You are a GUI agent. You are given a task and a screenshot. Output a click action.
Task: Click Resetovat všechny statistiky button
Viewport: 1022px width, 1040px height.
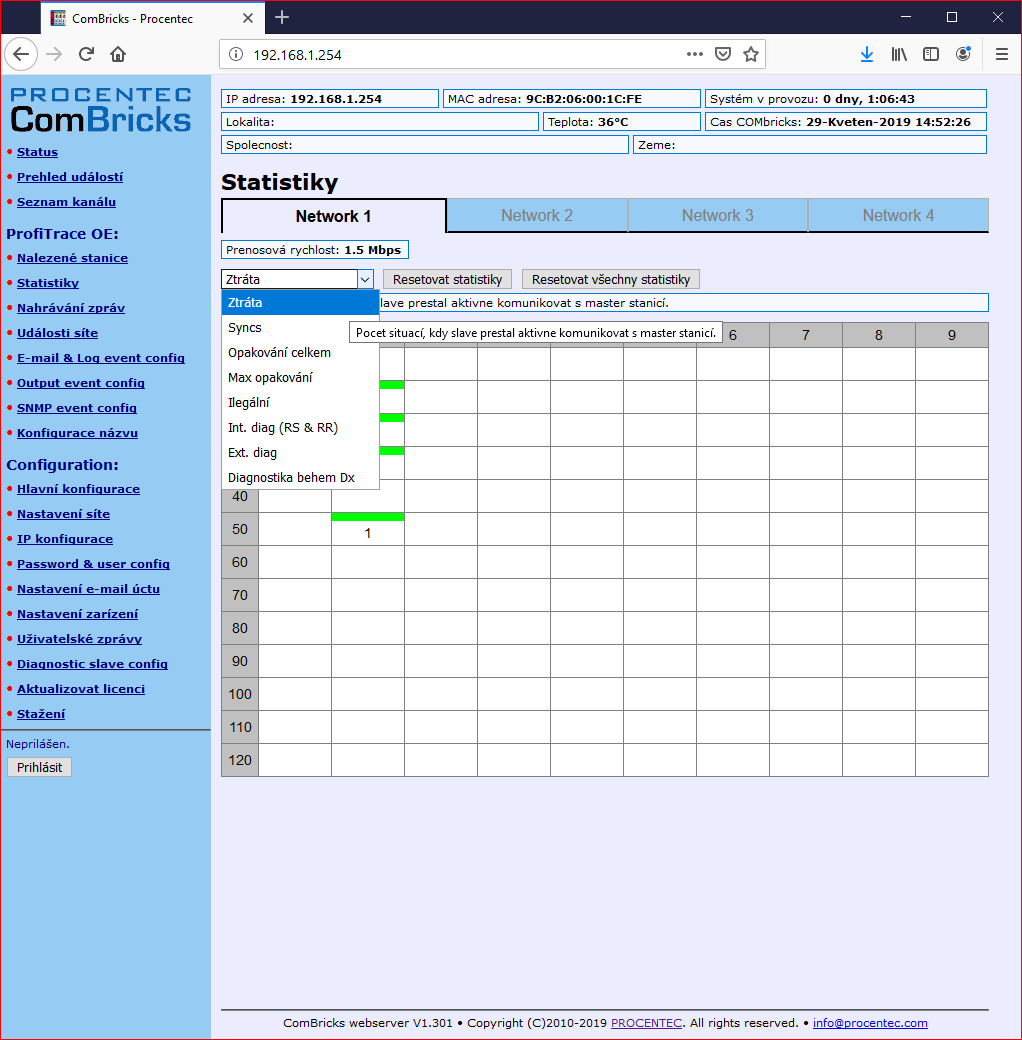[x=611, y=279]
